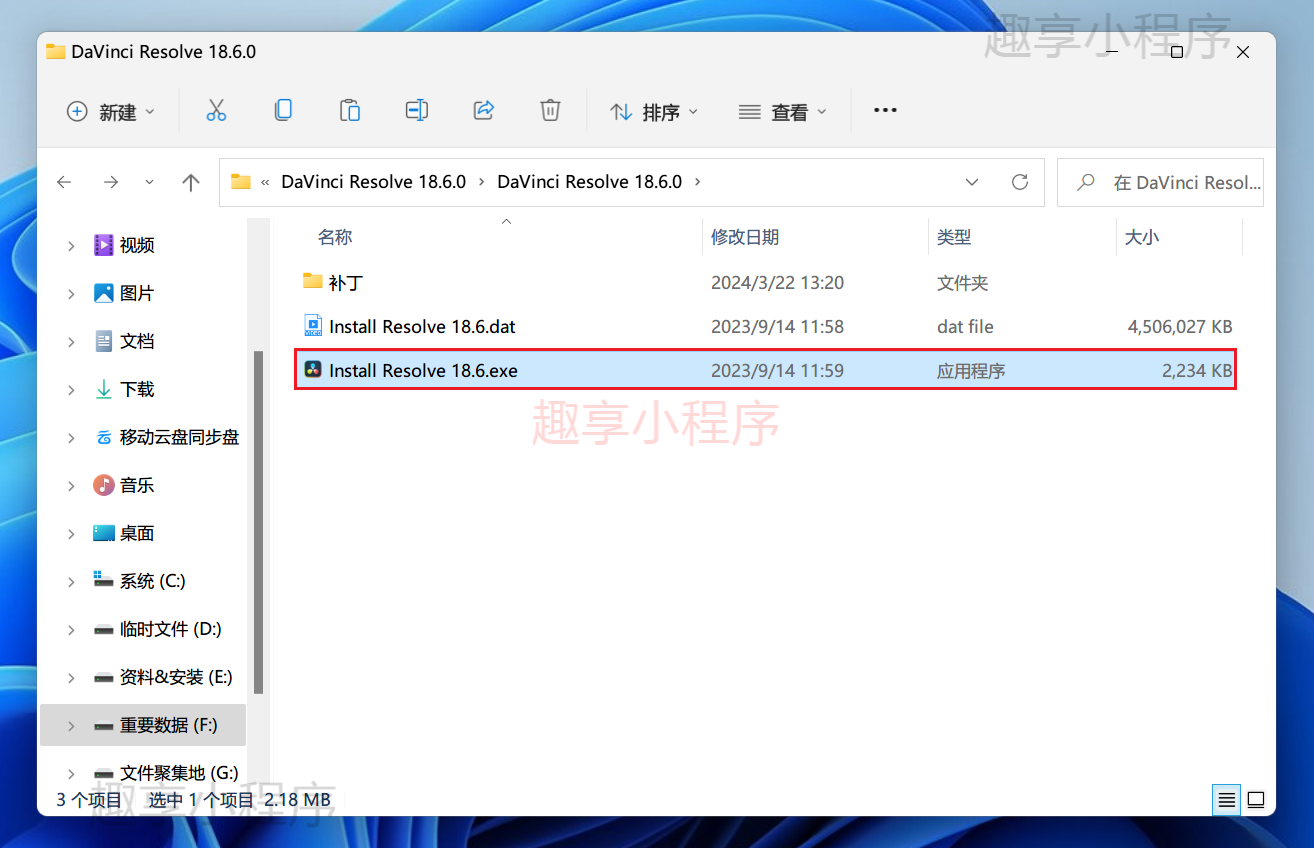Sort by 名称 column header

point(335,237)
